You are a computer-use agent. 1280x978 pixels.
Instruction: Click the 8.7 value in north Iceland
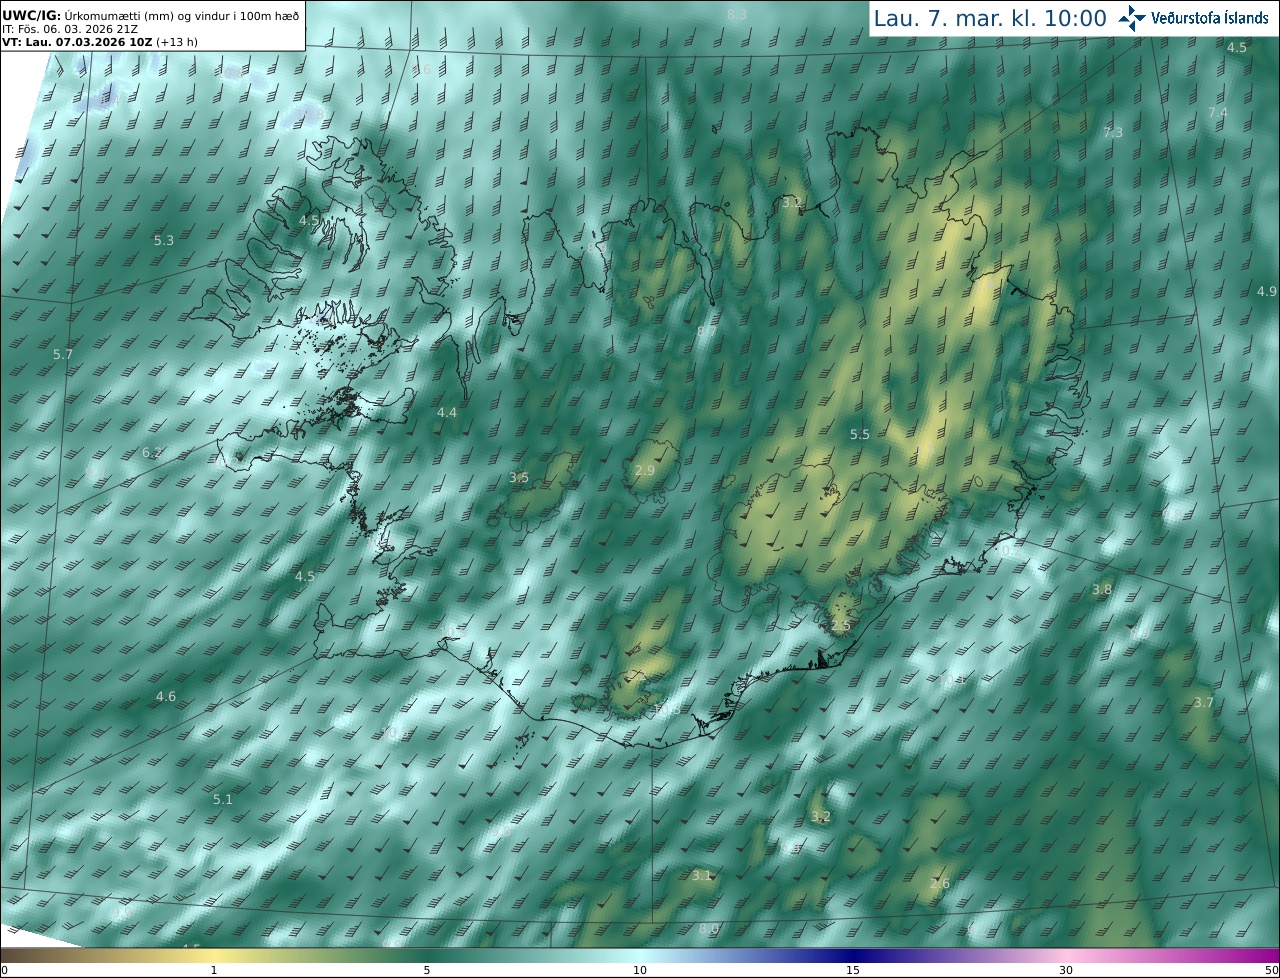pos(706,331)
